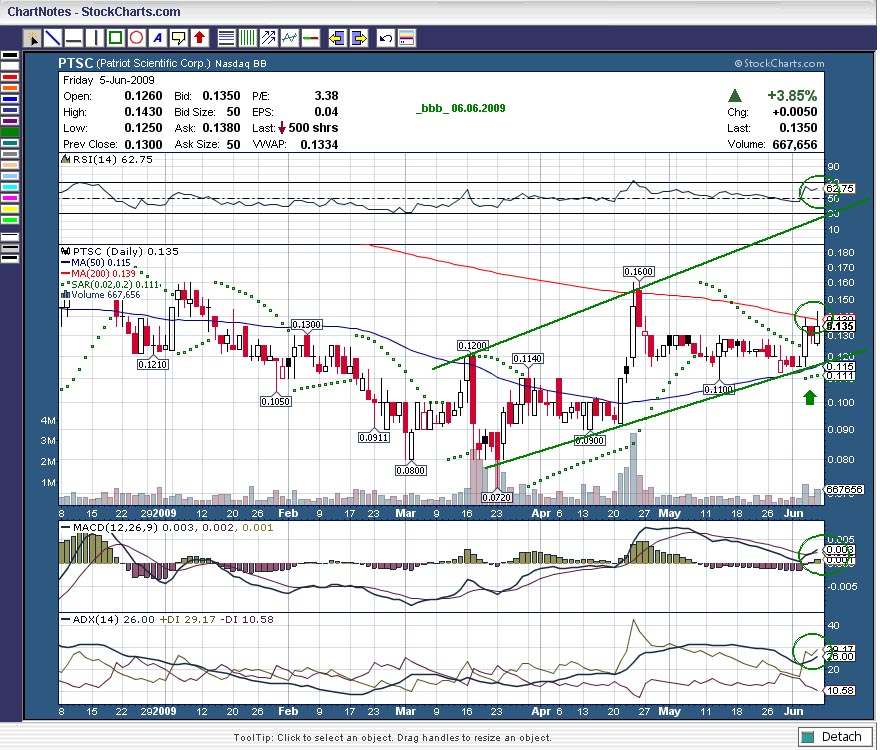The image size is (880, 750).
Task: Click the 0.0911 price label
Action: (x=374, y=437)
